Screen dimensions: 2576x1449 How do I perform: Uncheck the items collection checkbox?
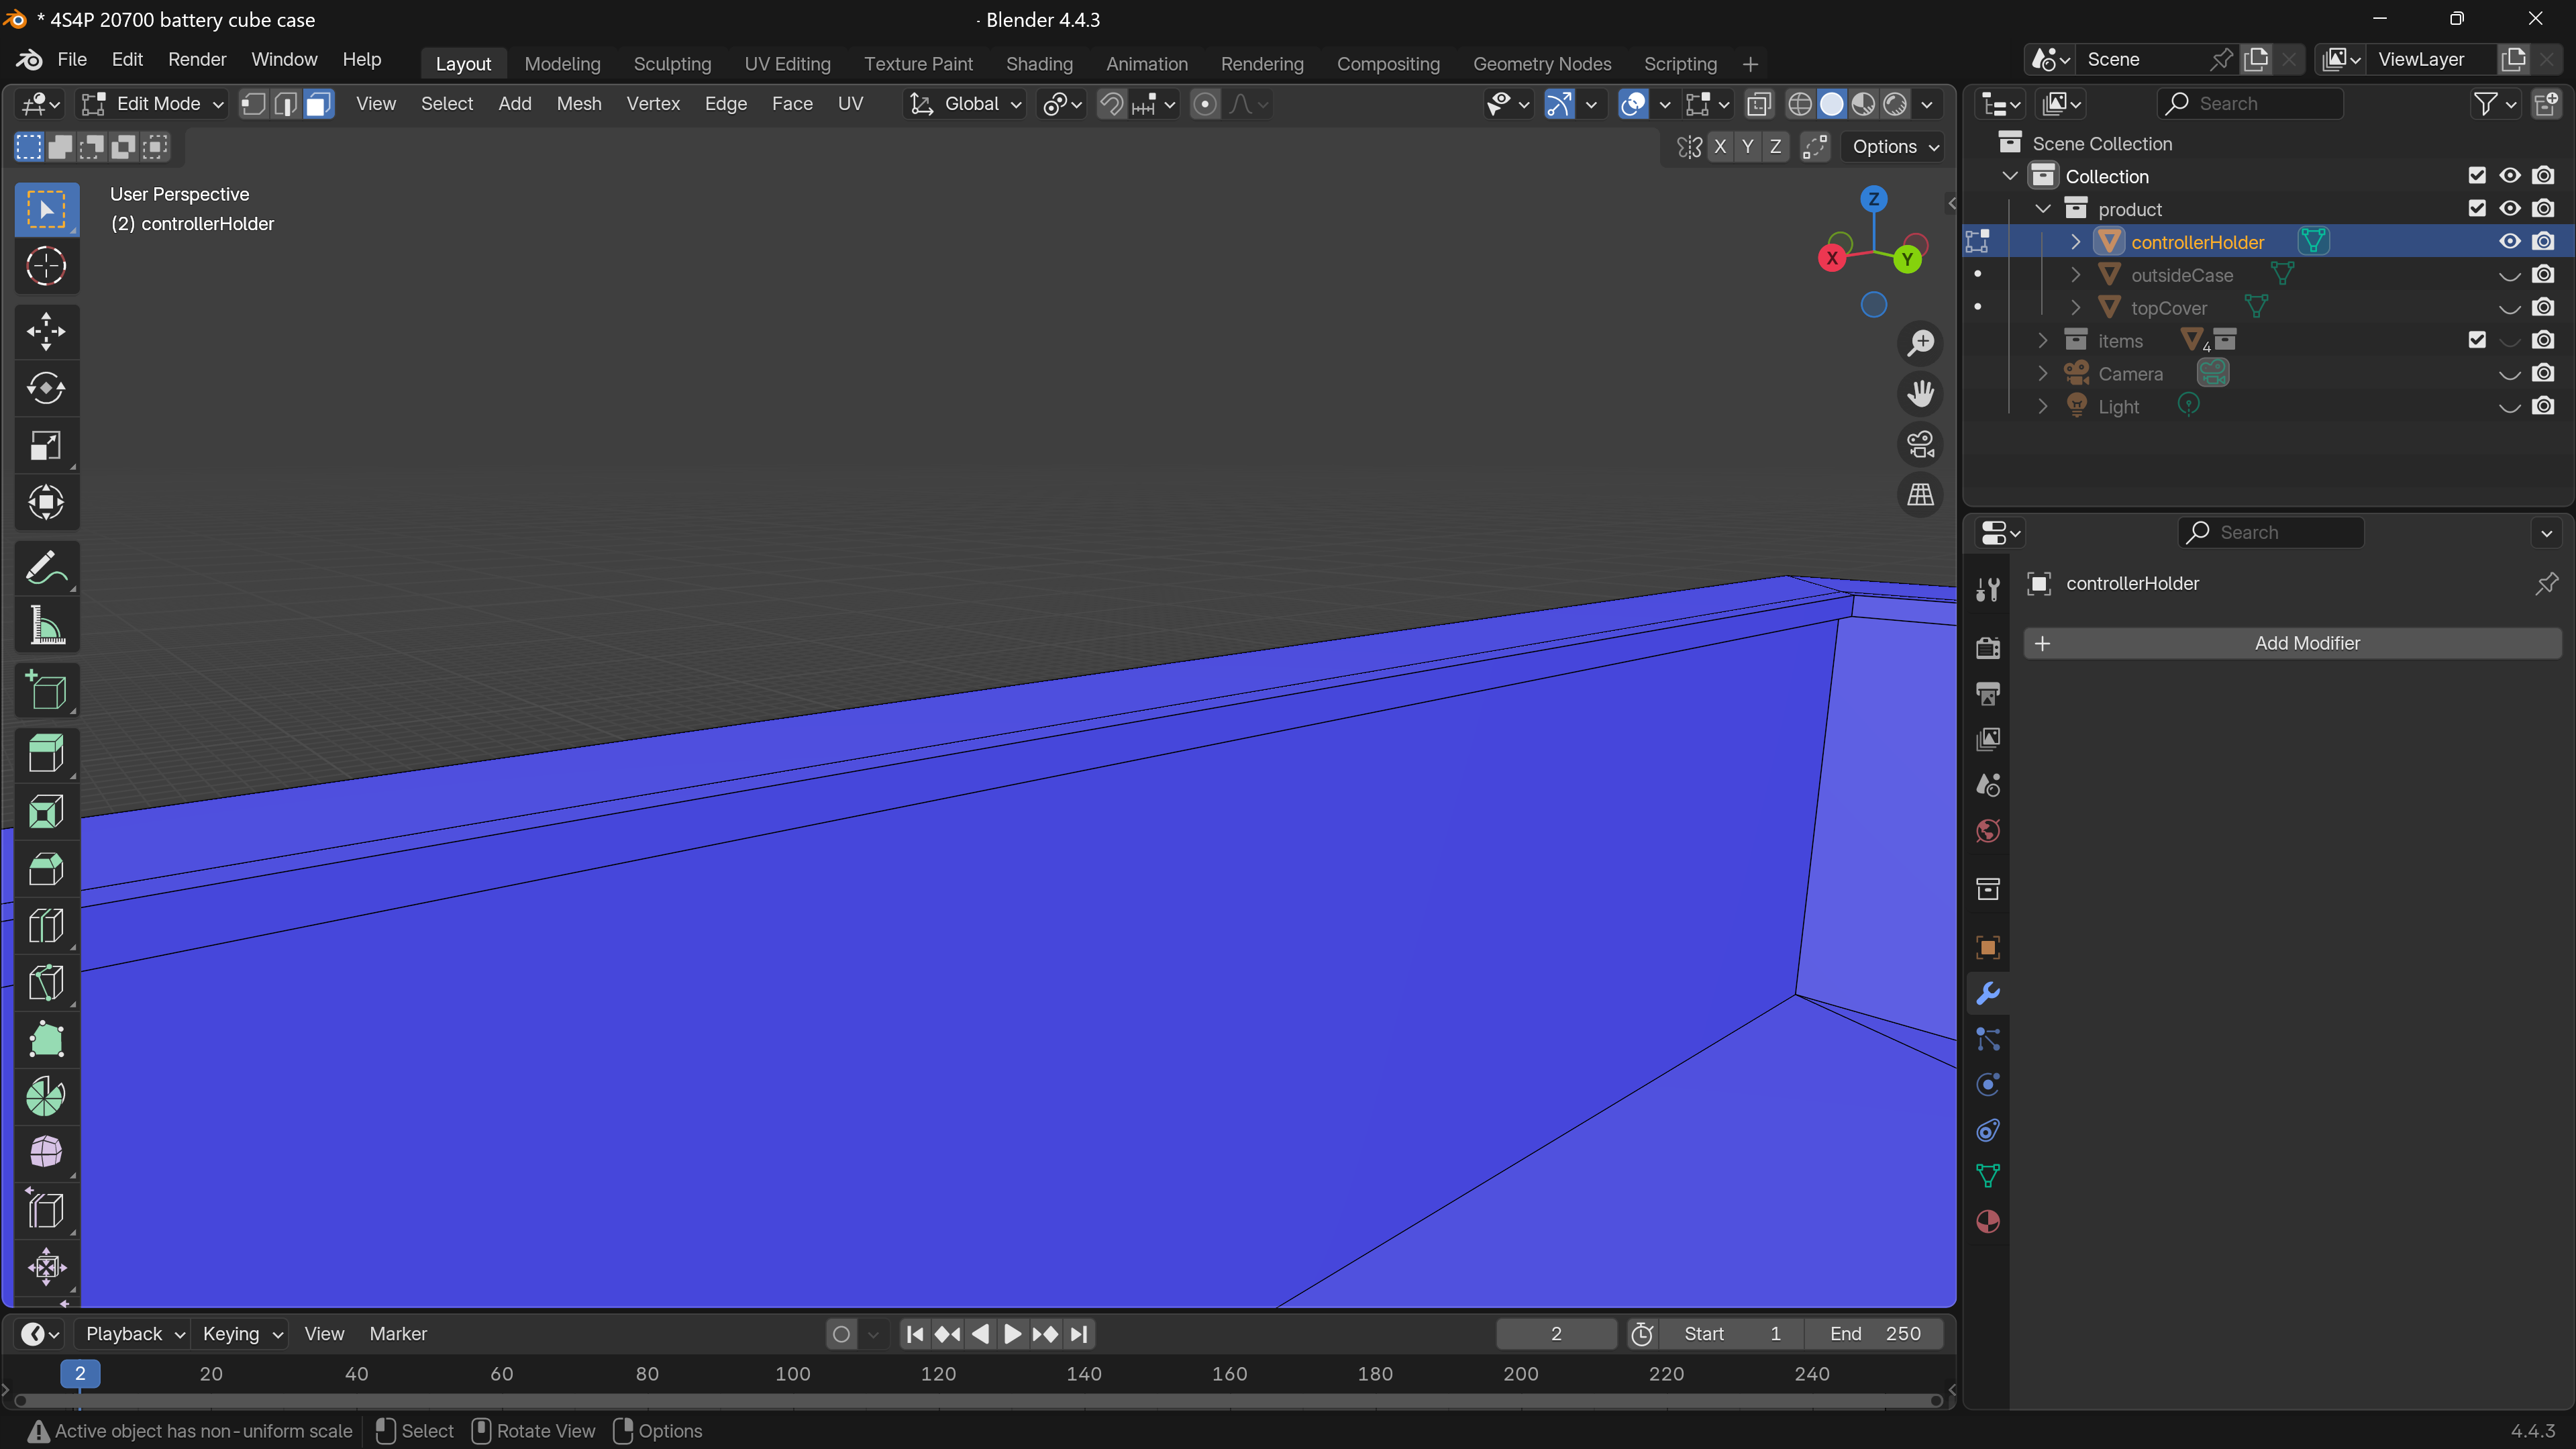(x=2476, y=341)
